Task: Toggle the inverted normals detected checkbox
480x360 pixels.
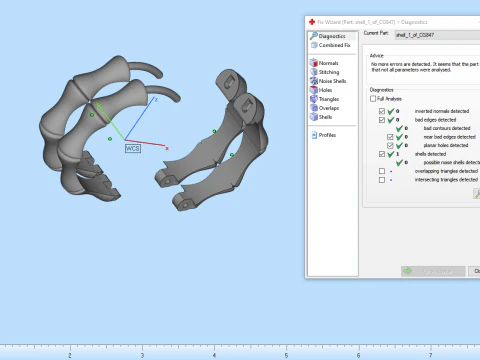Action: [382, 111]
